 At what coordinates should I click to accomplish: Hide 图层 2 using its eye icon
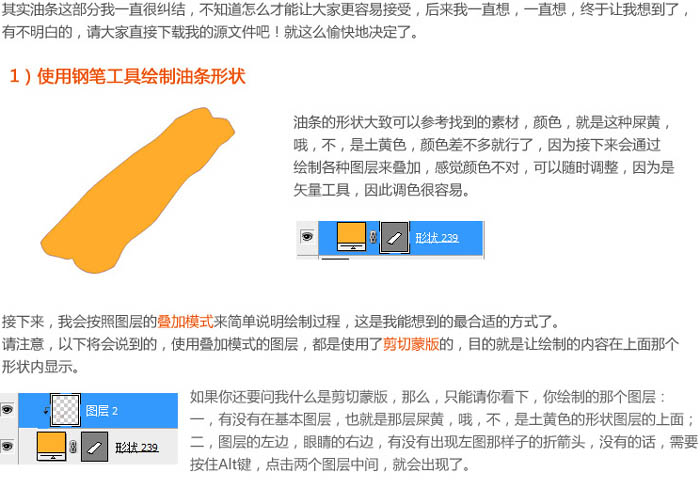pos(8,410)
